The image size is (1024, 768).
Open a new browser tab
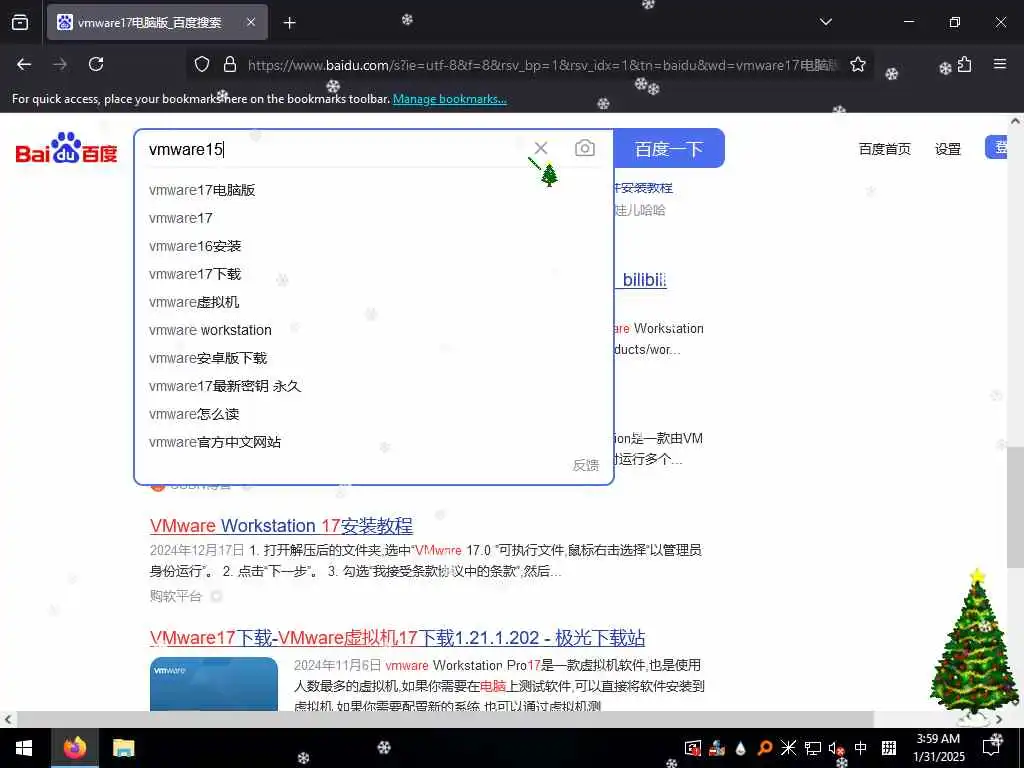pos(289,23)
